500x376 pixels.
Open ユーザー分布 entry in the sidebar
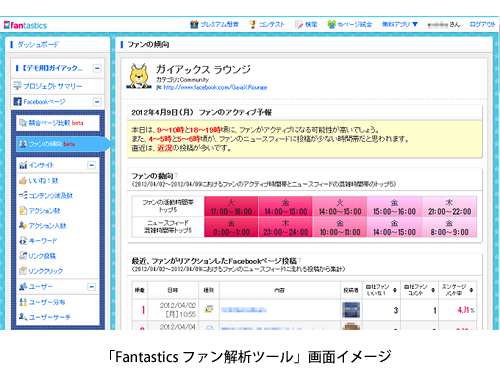point(42,302)
